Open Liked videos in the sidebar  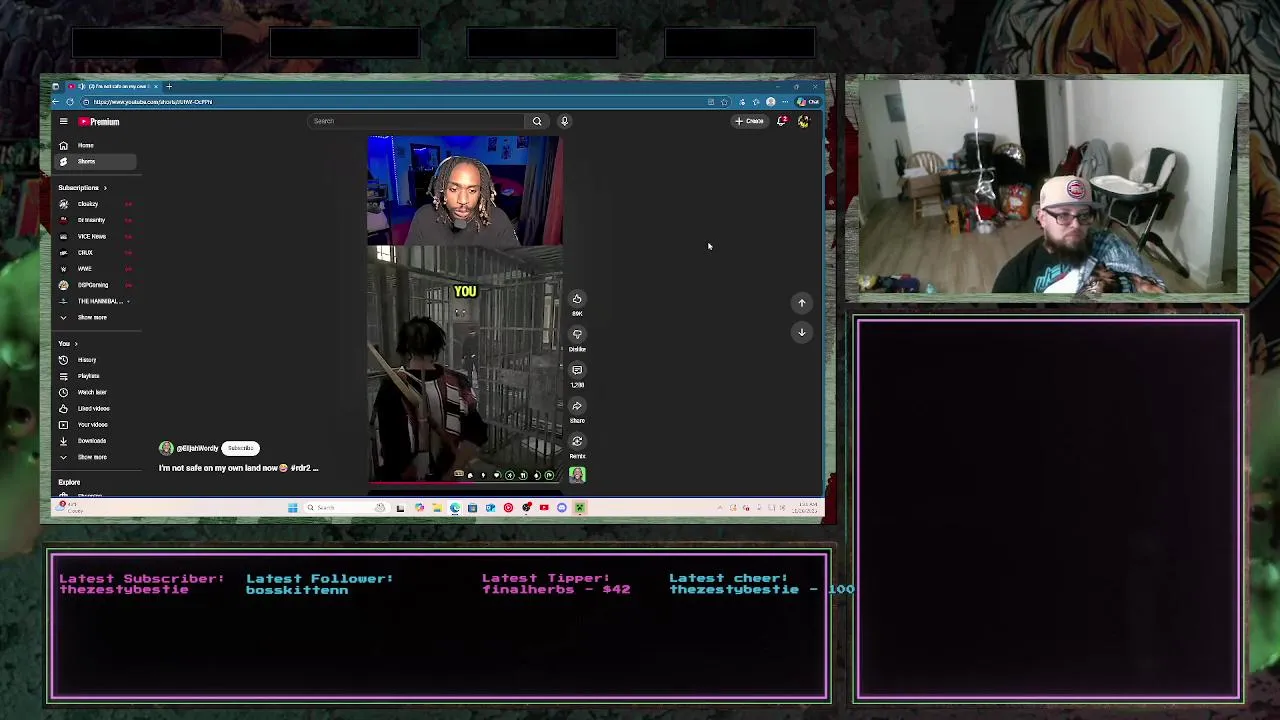(96, 408)
